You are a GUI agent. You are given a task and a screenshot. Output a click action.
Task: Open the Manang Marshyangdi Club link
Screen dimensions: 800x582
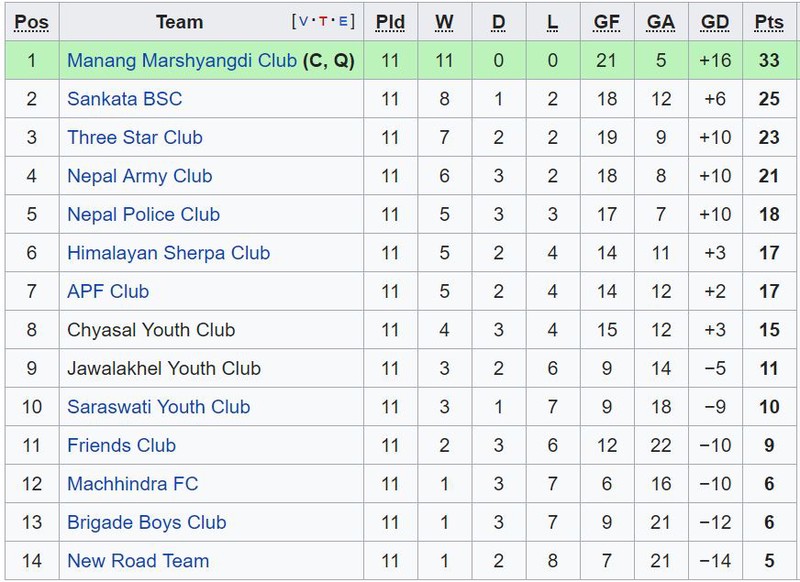182,61
